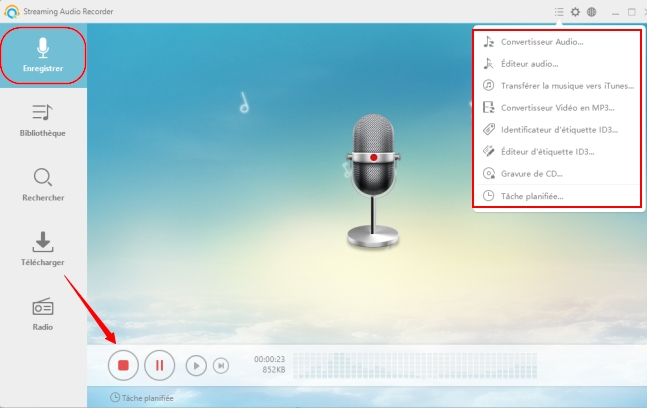Minimize the recorder window

pos(615,12)
